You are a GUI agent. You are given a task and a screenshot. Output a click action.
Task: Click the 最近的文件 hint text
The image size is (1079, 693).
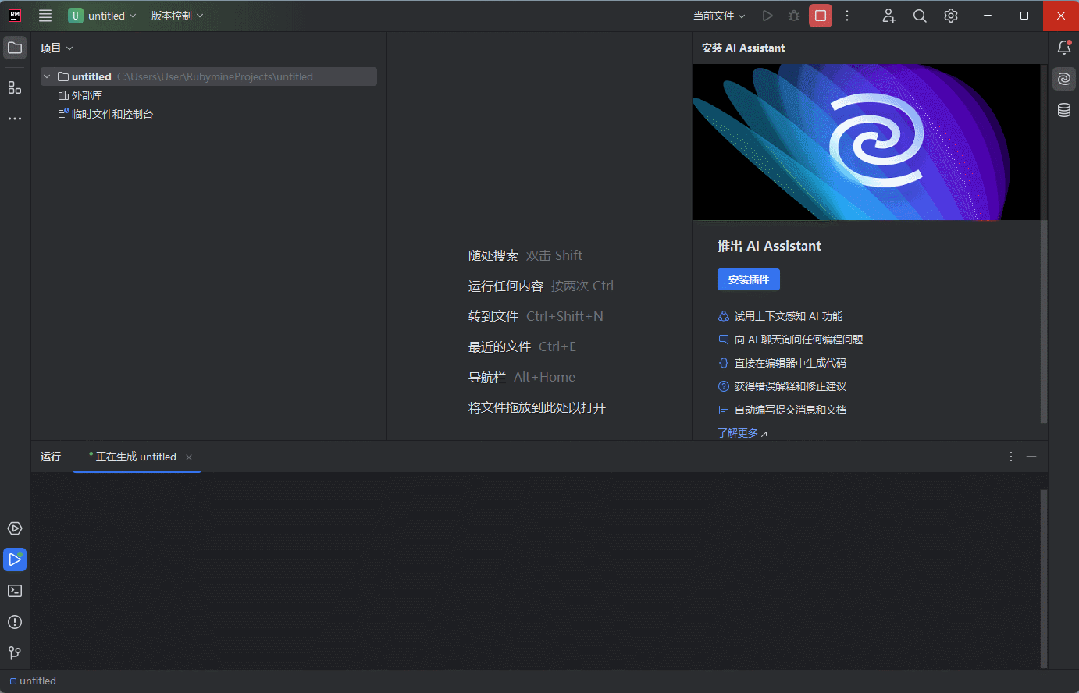(499, 347)
